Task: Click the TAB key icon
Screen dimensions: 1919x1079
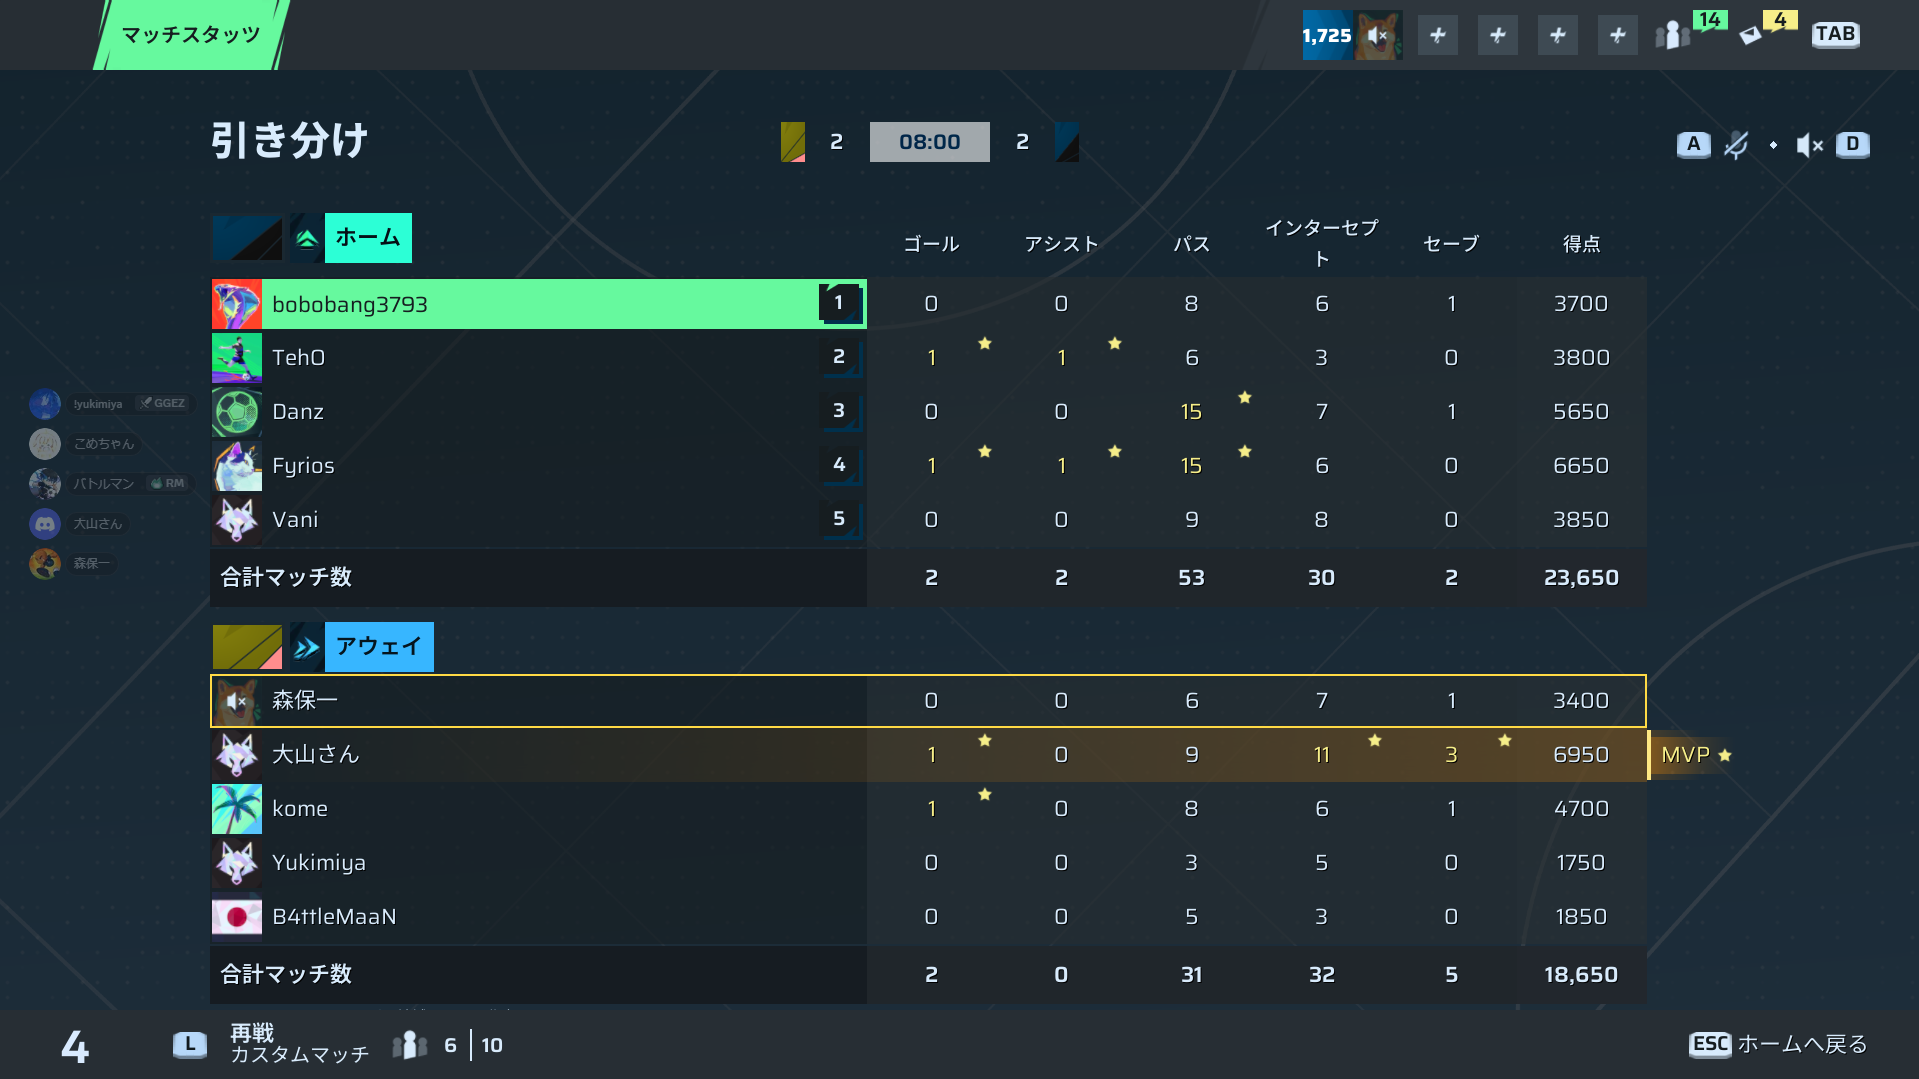Action: tap(1835, 34)
